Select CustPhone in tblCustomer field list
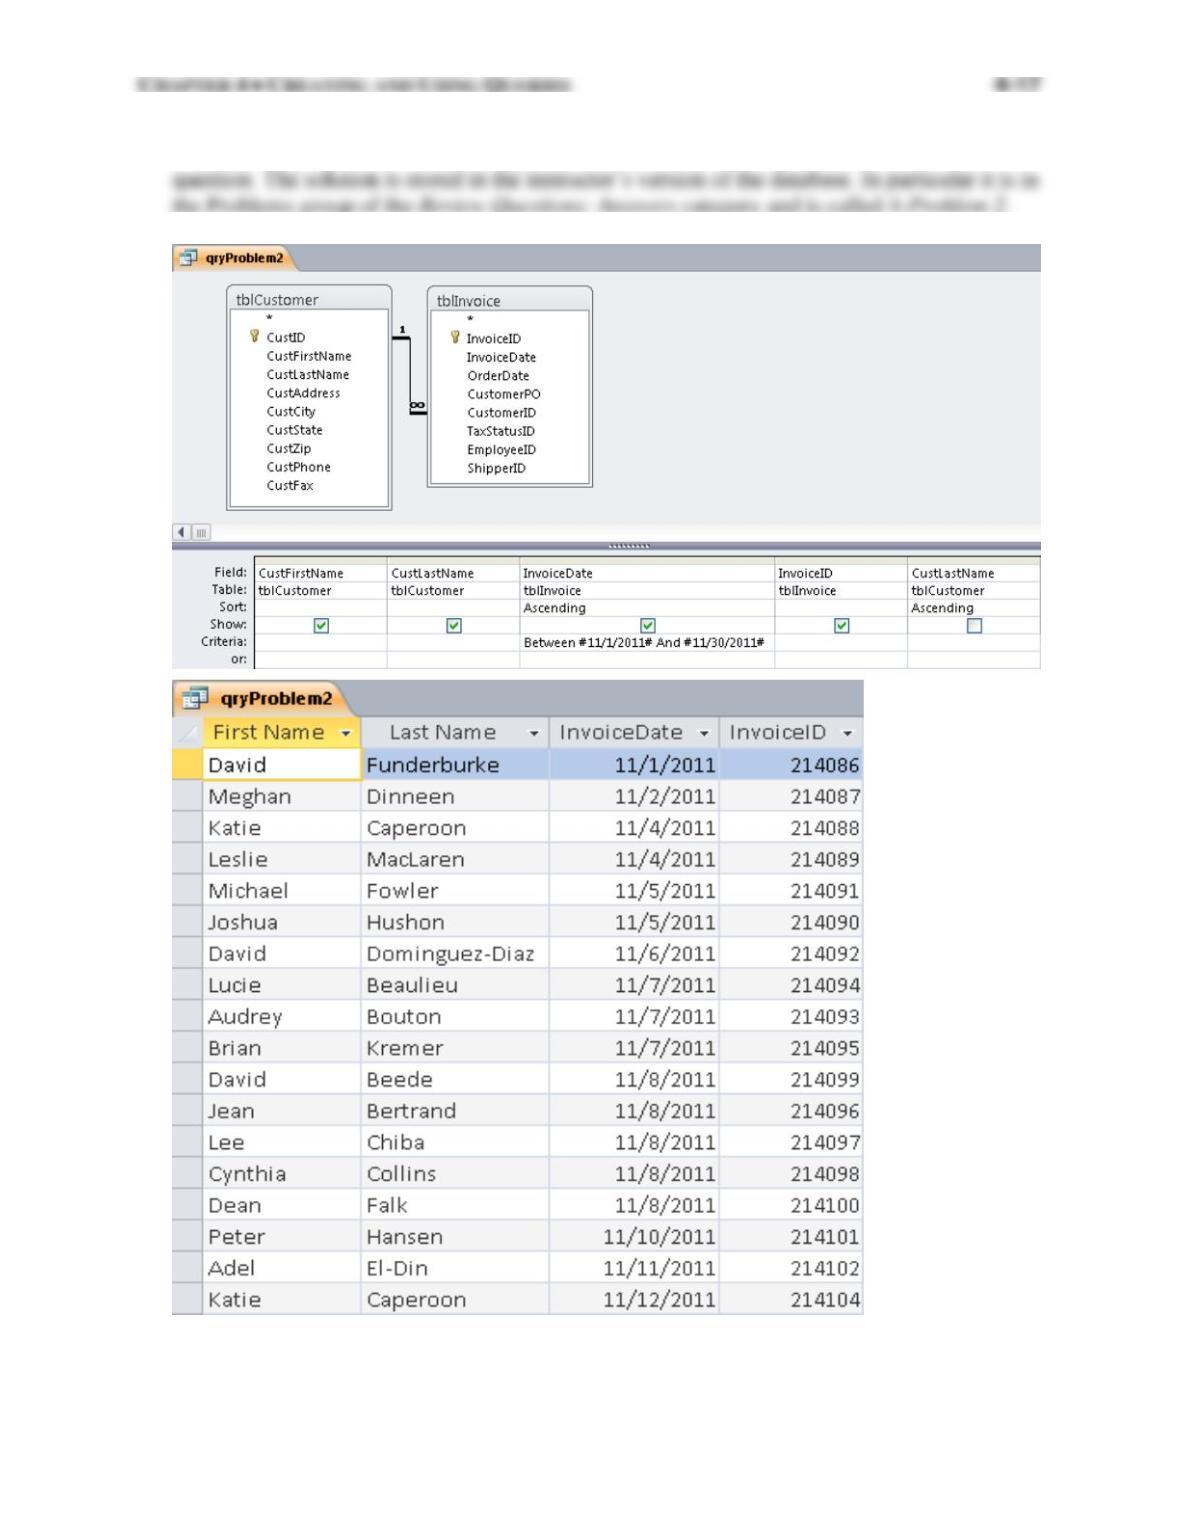This screenshot has height=1527, width=1180. click(298, 467)
